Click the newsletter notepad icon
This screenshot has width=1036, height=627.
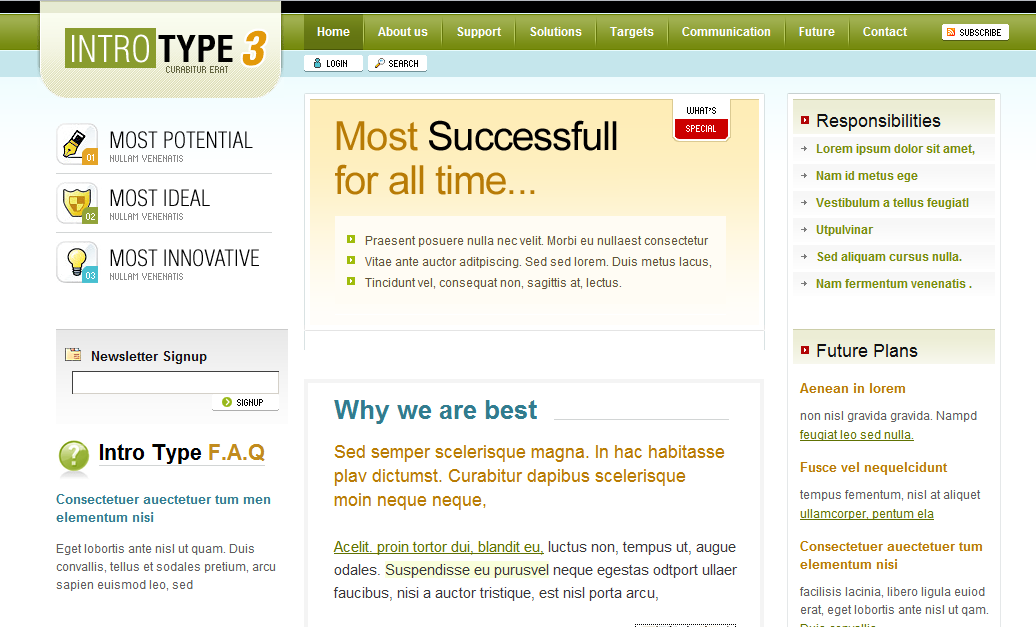[x=73, y=355]
